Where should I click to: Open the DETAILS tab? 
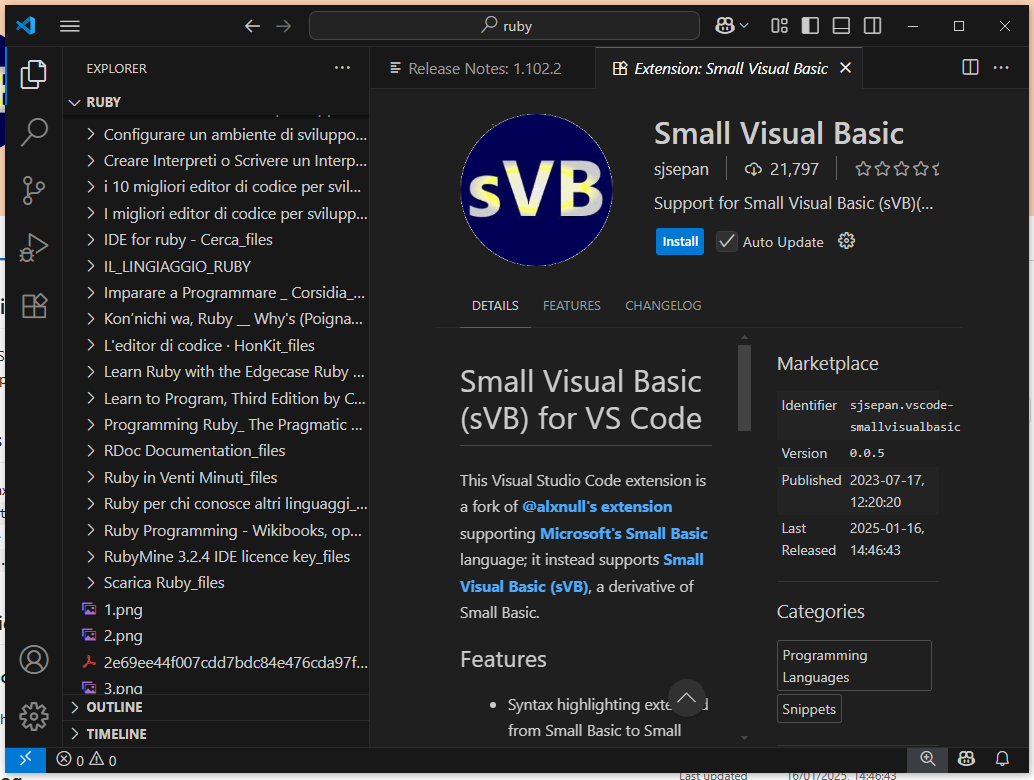[x=495, y=306]
